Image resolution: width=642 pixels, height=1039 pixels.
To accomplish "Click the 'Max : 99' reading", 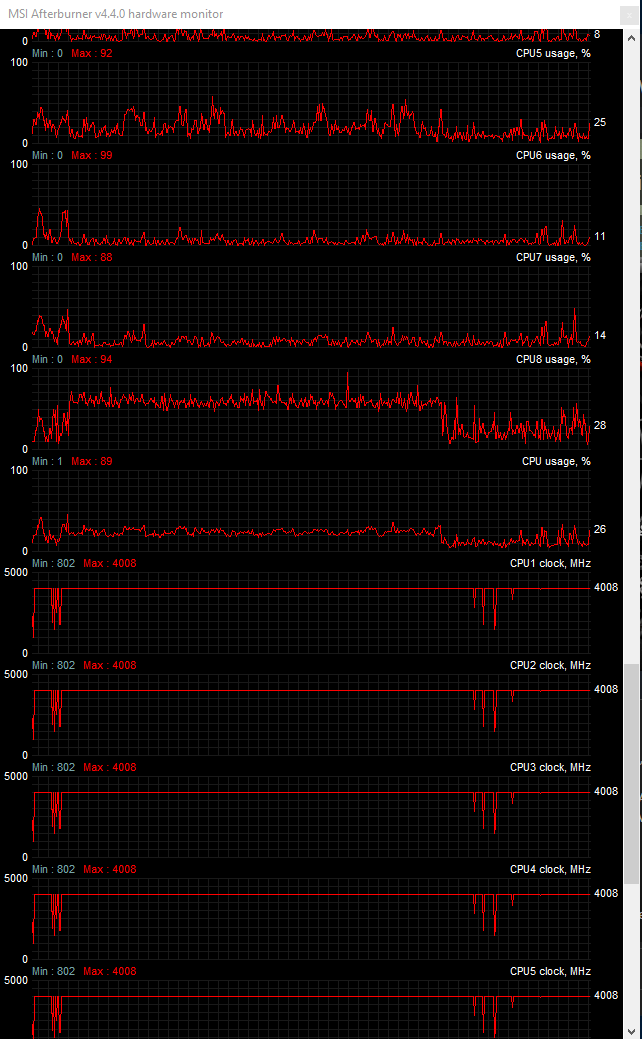I will pos(92,156).
